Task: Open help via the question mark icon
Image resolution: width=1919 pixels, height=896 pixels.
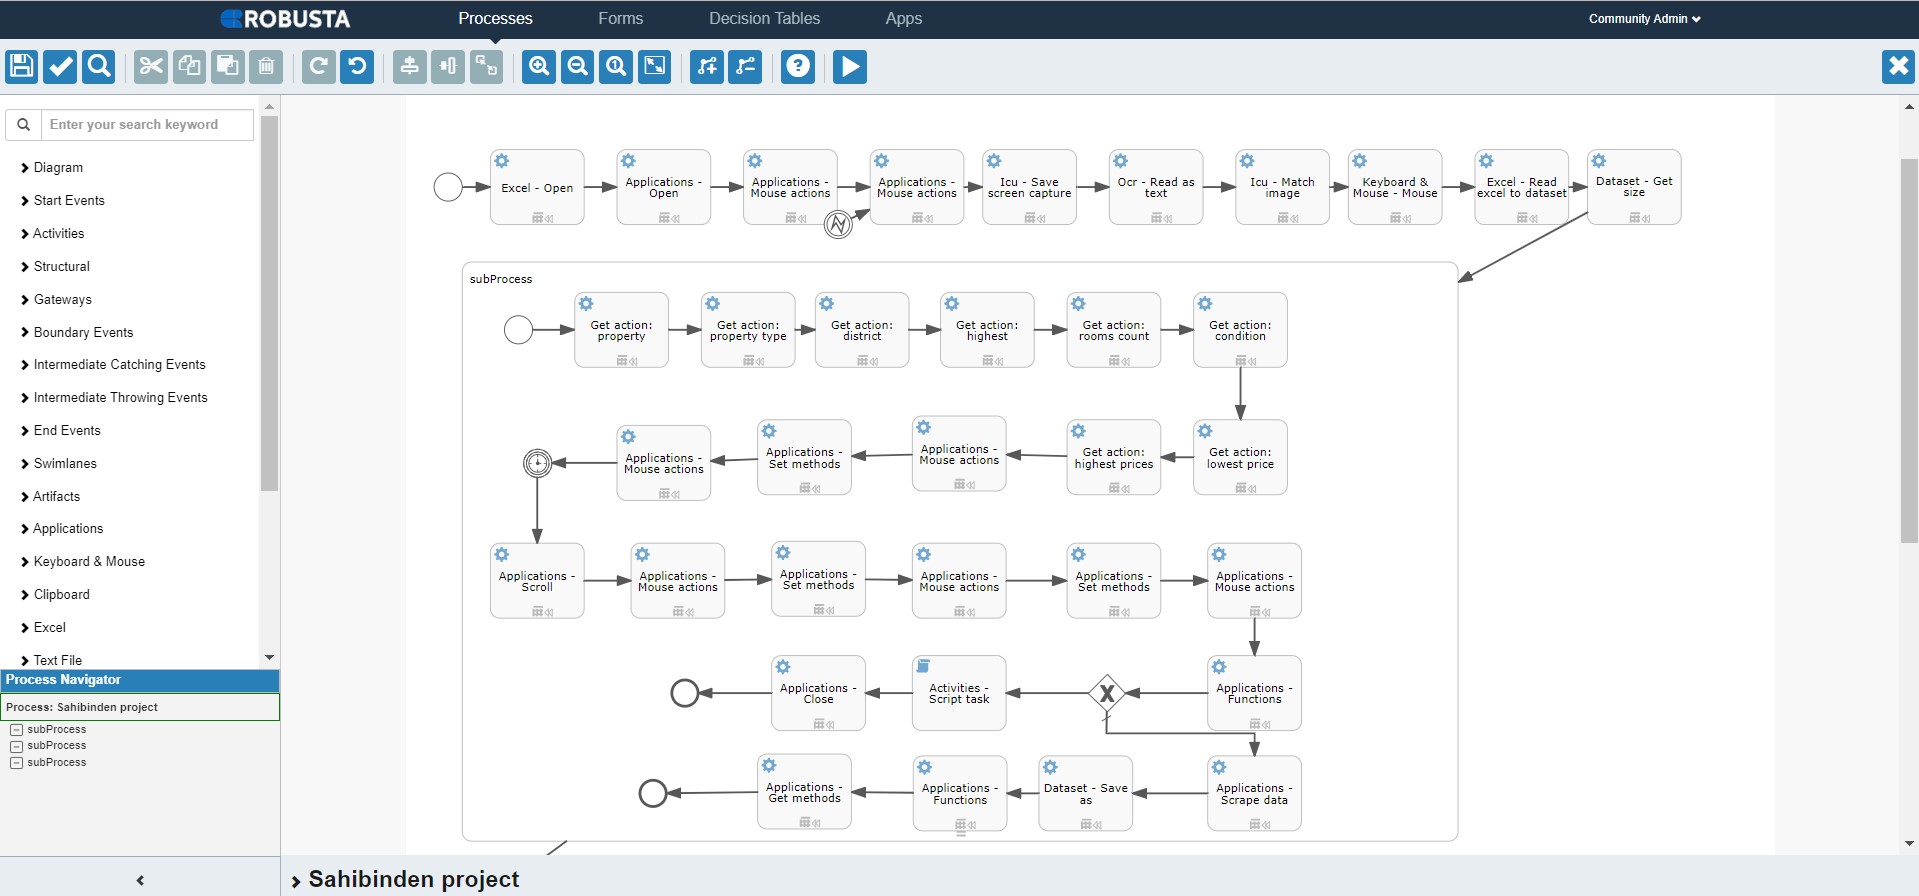Action: click(797, 67)
